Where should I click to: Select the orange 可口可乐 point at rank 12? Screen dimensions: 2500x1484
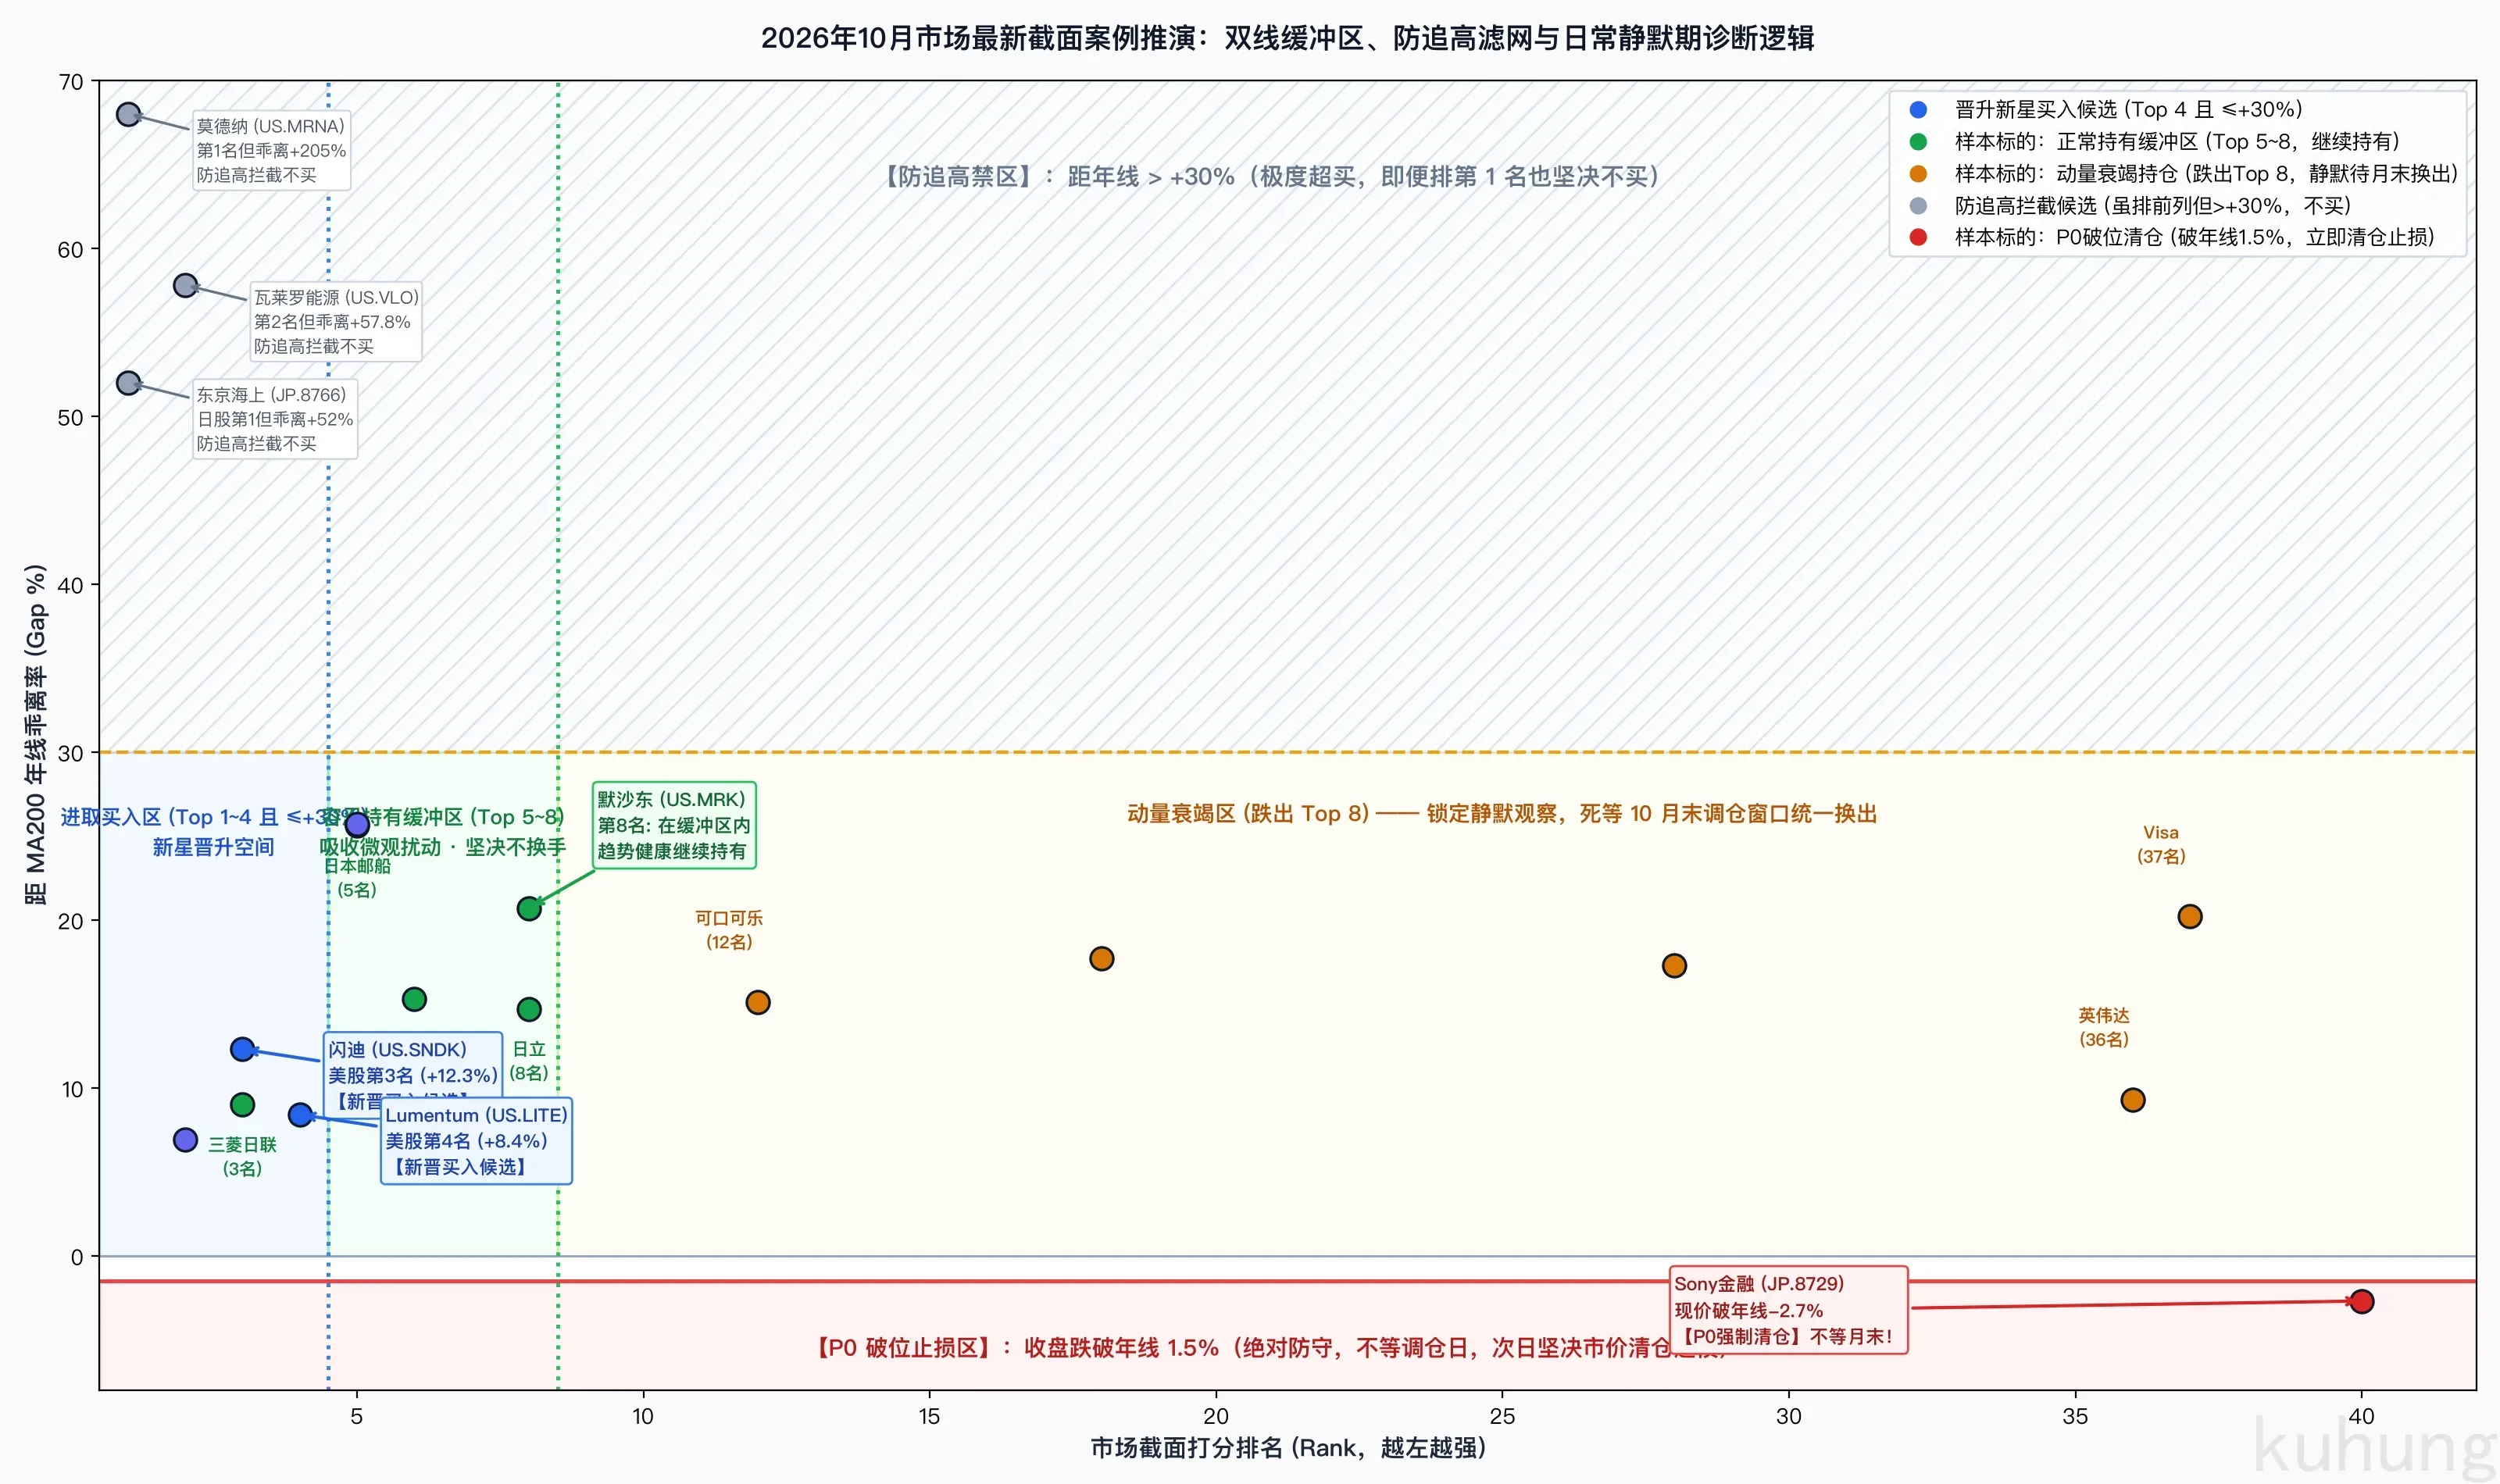tap(758, 1002)
